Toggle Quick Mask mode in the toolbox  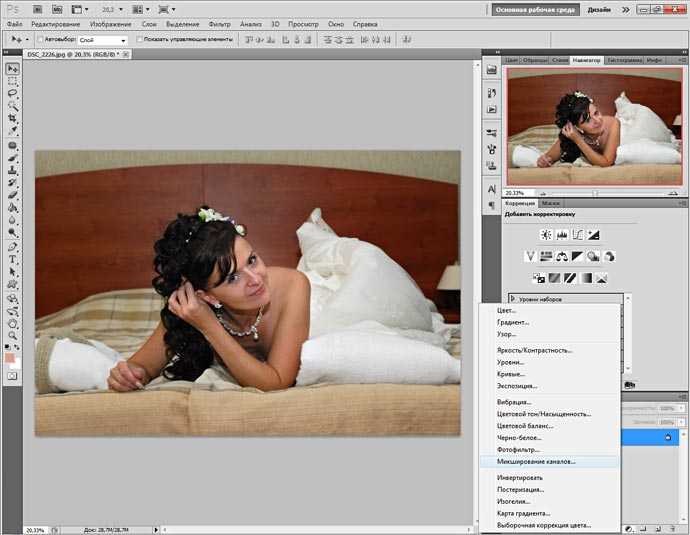(x=12, y=377)
